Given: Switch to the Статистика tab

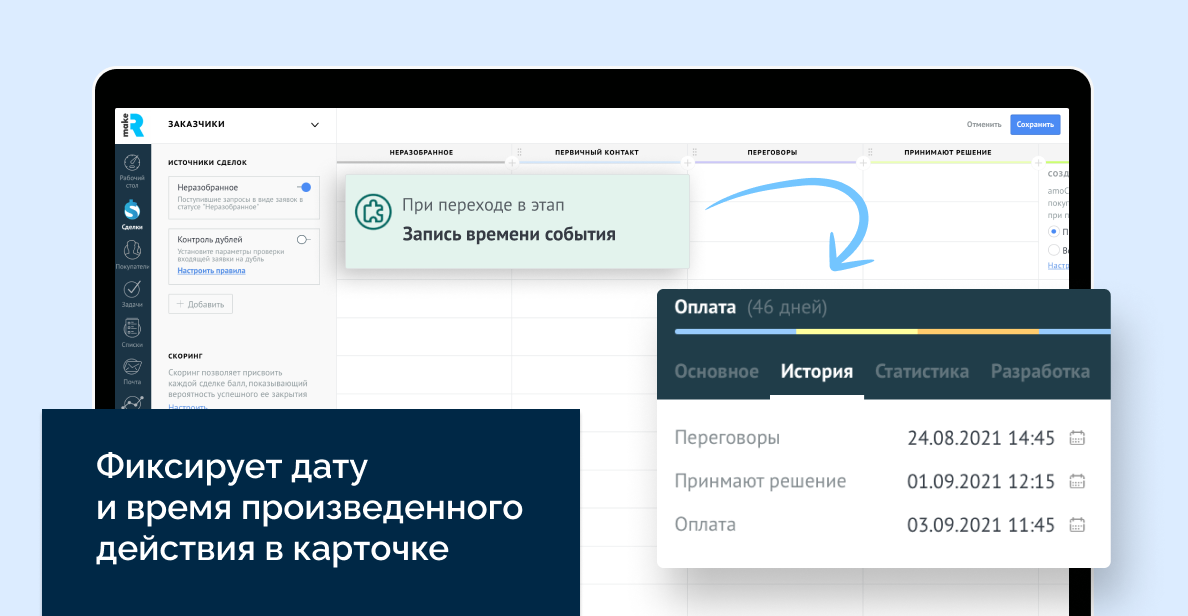Looking at the screenshot, I should coord(922,371).
